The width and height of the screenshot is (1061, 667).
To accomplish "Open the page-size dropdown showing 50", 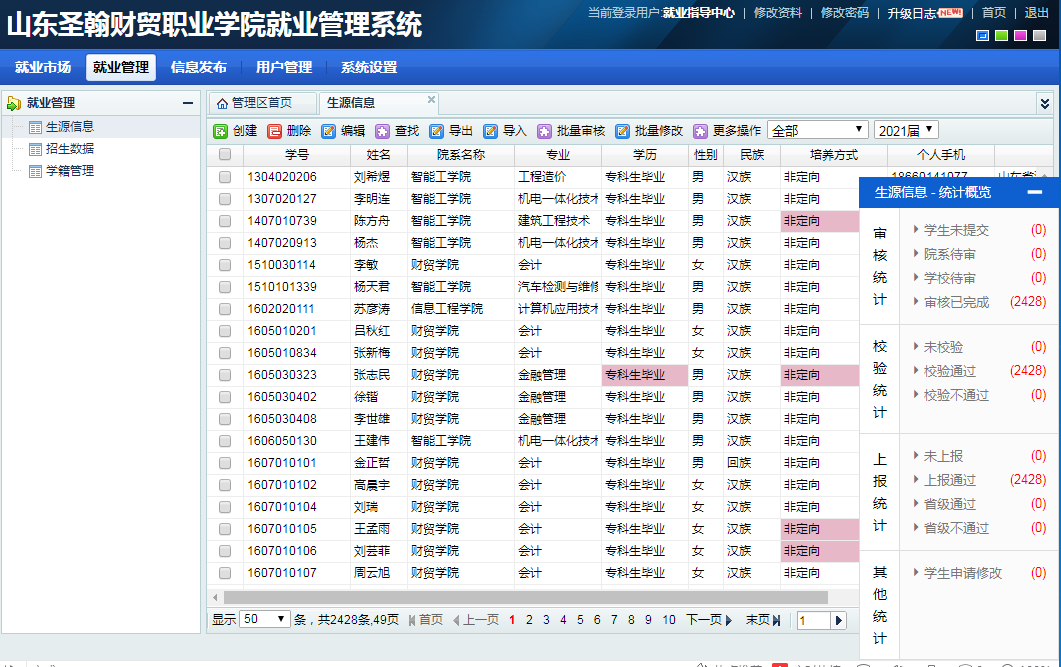I will pyautogui.click(x=265, y=620).
